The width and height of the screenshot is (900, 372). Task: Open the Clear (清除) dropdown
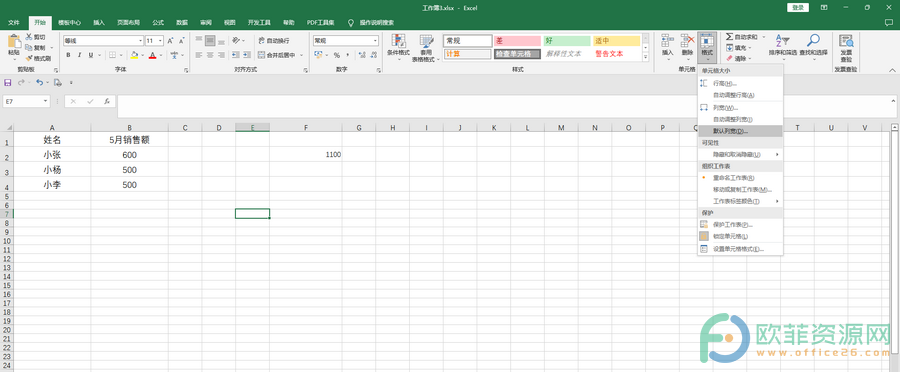739,59
